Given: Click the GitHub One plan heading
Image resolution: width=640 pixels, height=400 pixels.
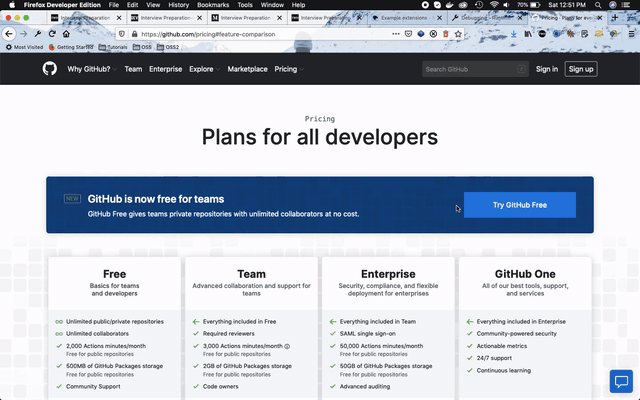Looking at the screenshot, I should 525,274.
